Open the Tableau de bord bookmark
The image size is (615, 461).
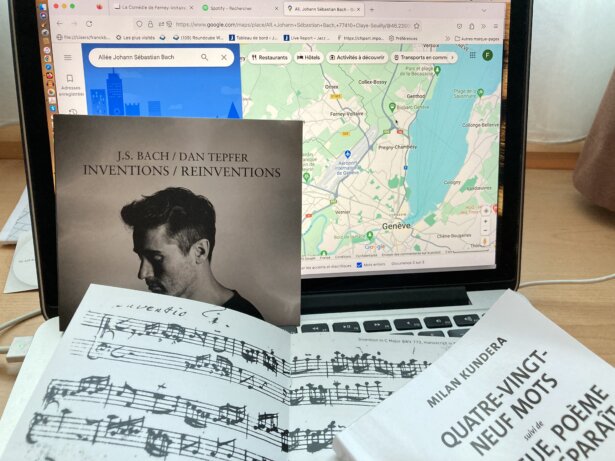253,38
